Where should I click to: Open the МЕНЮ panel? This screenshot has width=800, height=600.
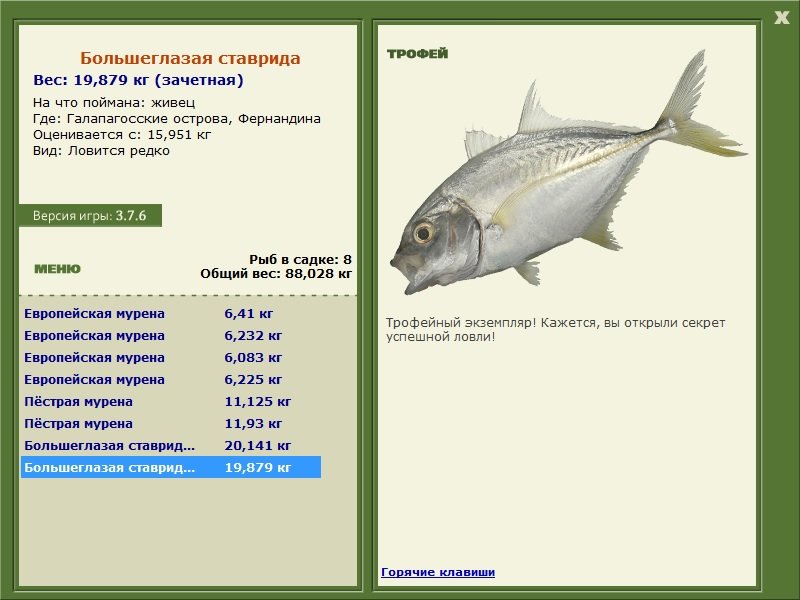(60, 268)
